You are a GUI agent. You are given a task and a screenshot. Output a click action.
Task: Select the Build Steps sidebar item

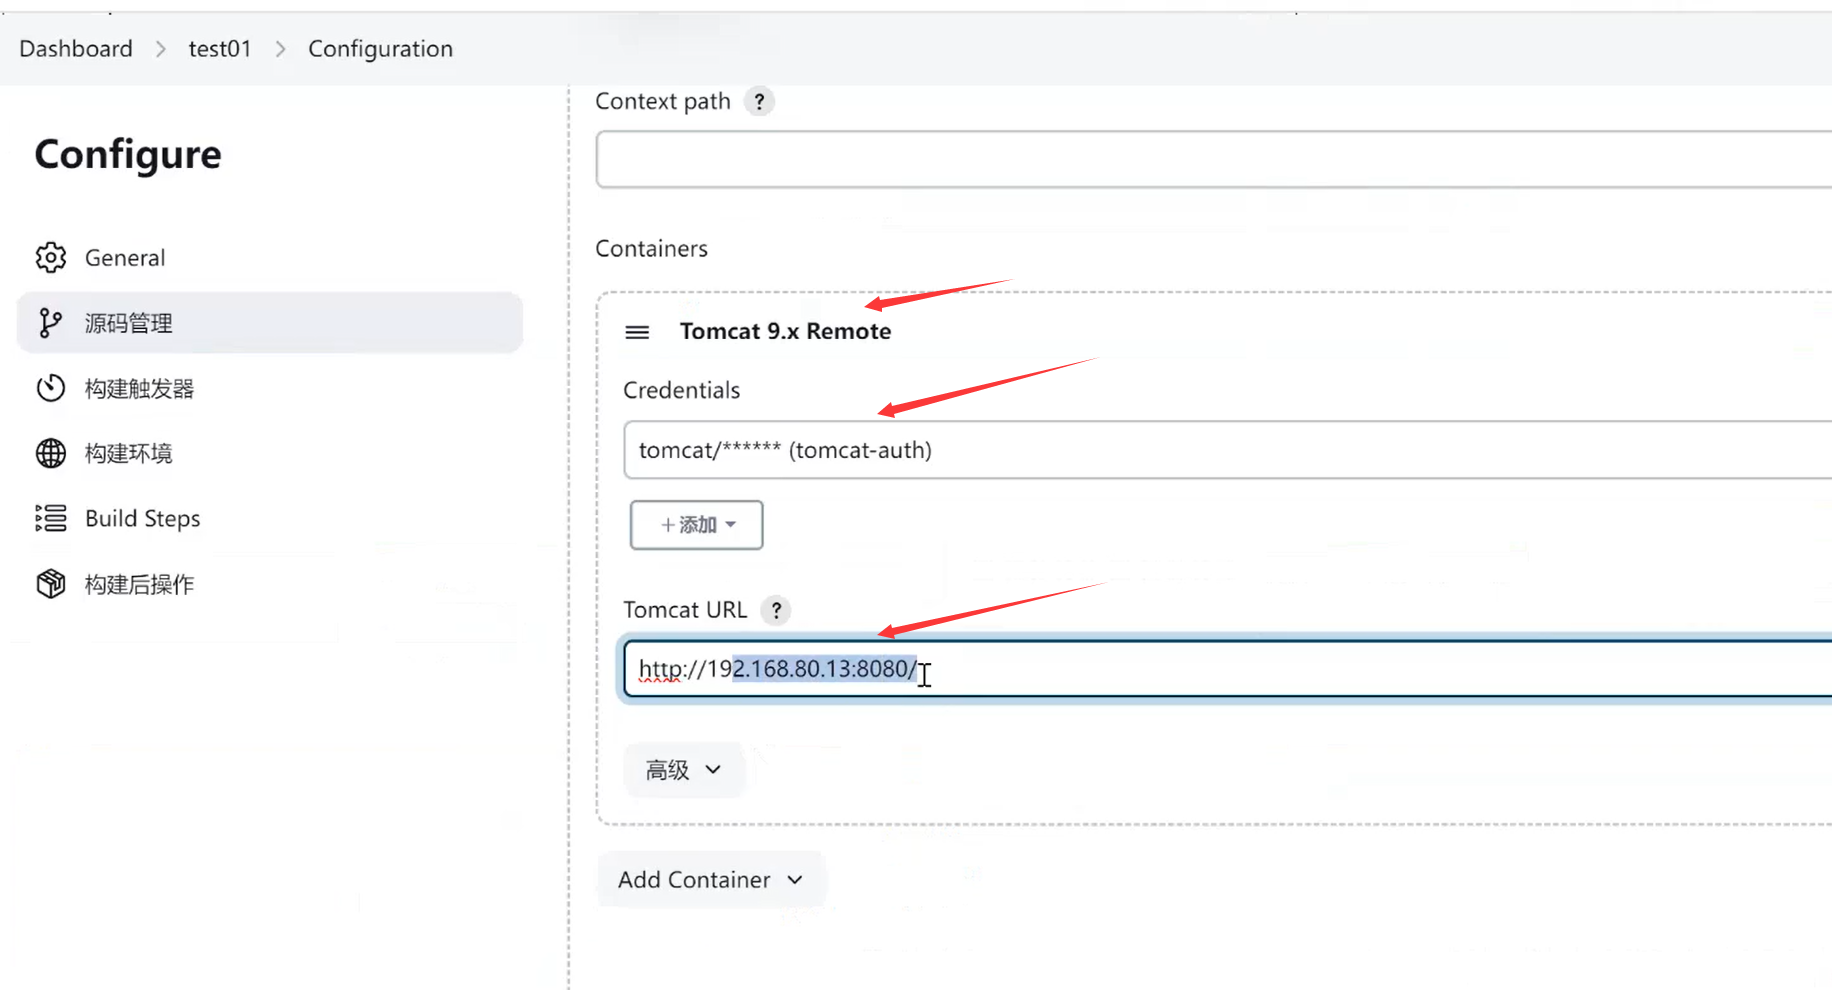pos(142,518)
